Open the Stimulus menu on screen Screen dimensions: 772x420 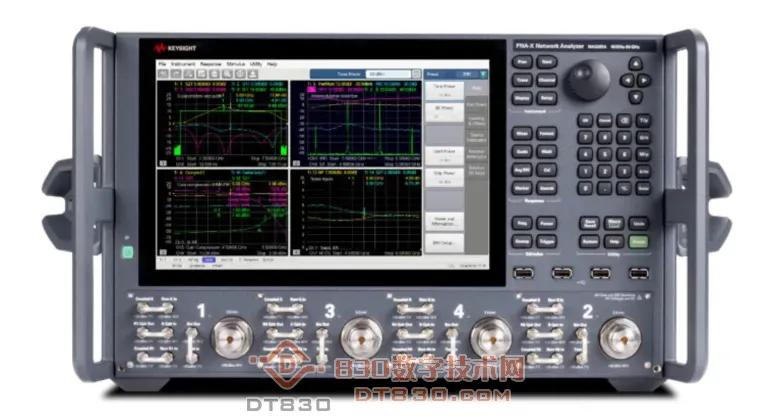tap(236, 63)
